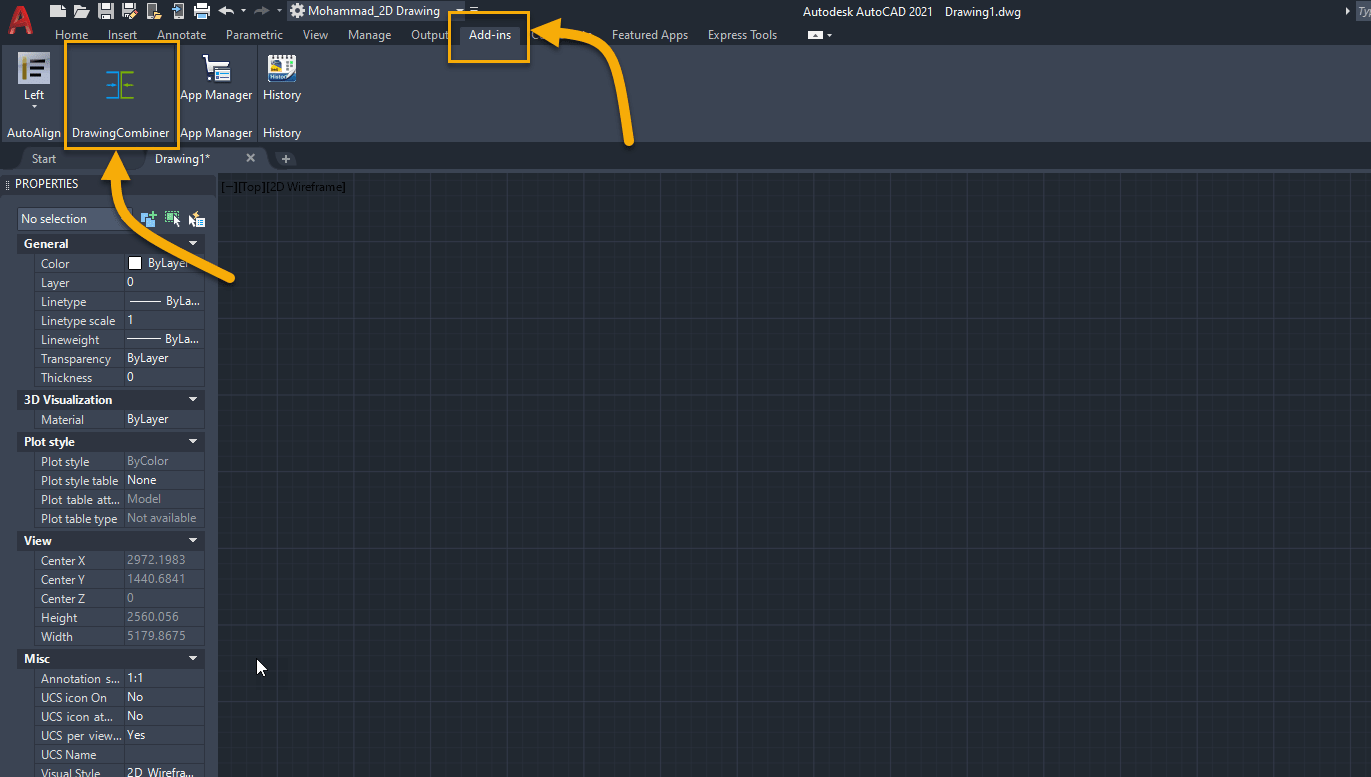Click the Plot printer icon

(201, 11)
